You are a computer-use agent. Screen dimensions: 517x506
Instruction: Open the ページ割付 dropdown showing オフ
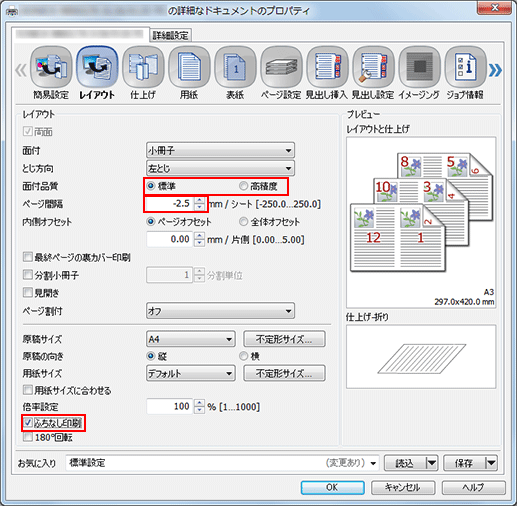click(220, 311)
